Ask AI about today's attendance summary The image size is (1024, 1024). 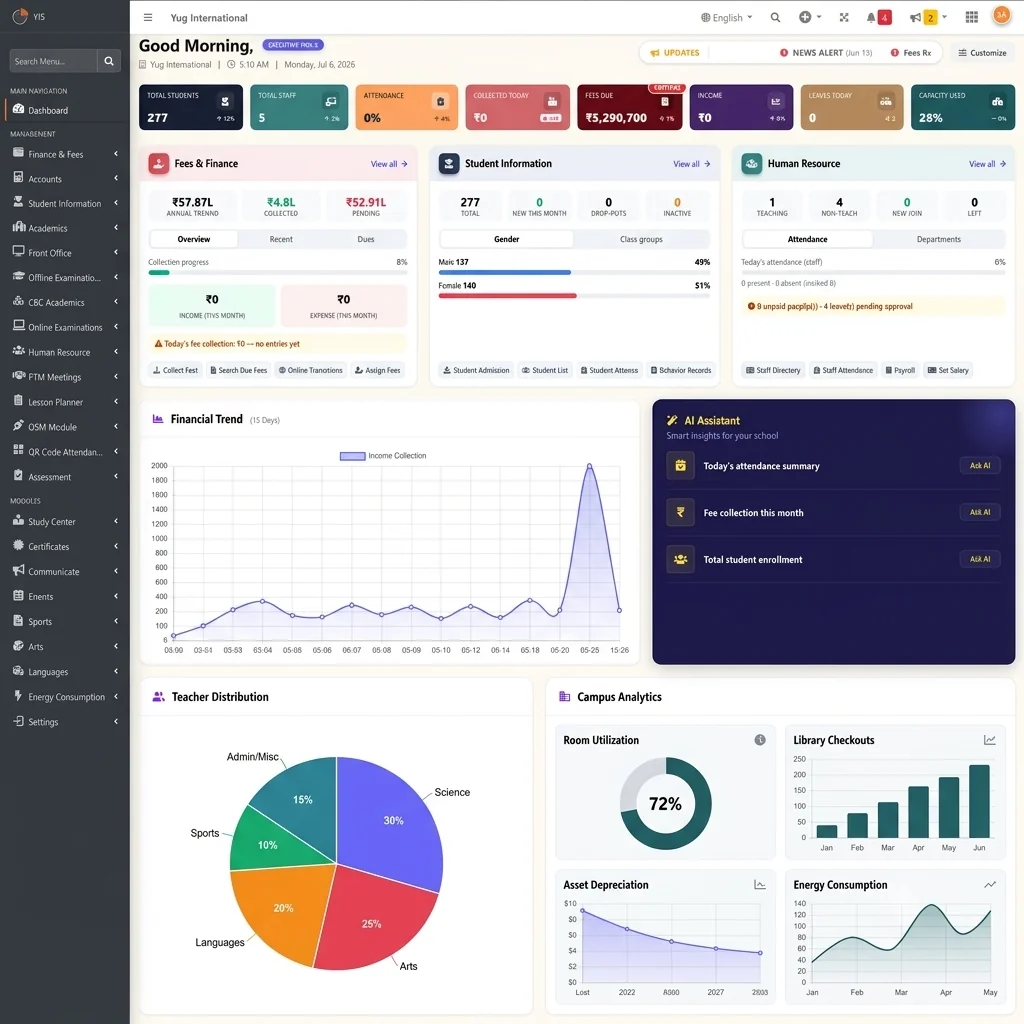click(x=980, y=466)
